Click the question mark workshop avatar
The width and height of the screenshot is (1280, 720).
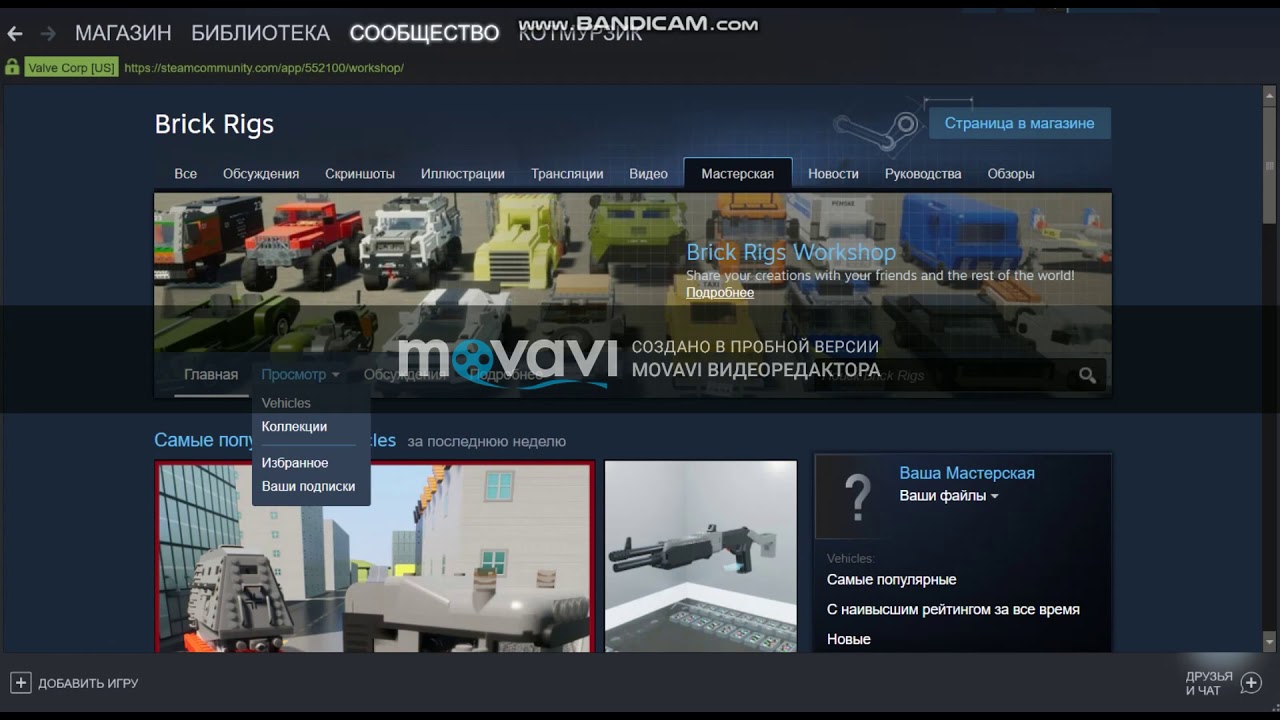[x=857, y=496]
